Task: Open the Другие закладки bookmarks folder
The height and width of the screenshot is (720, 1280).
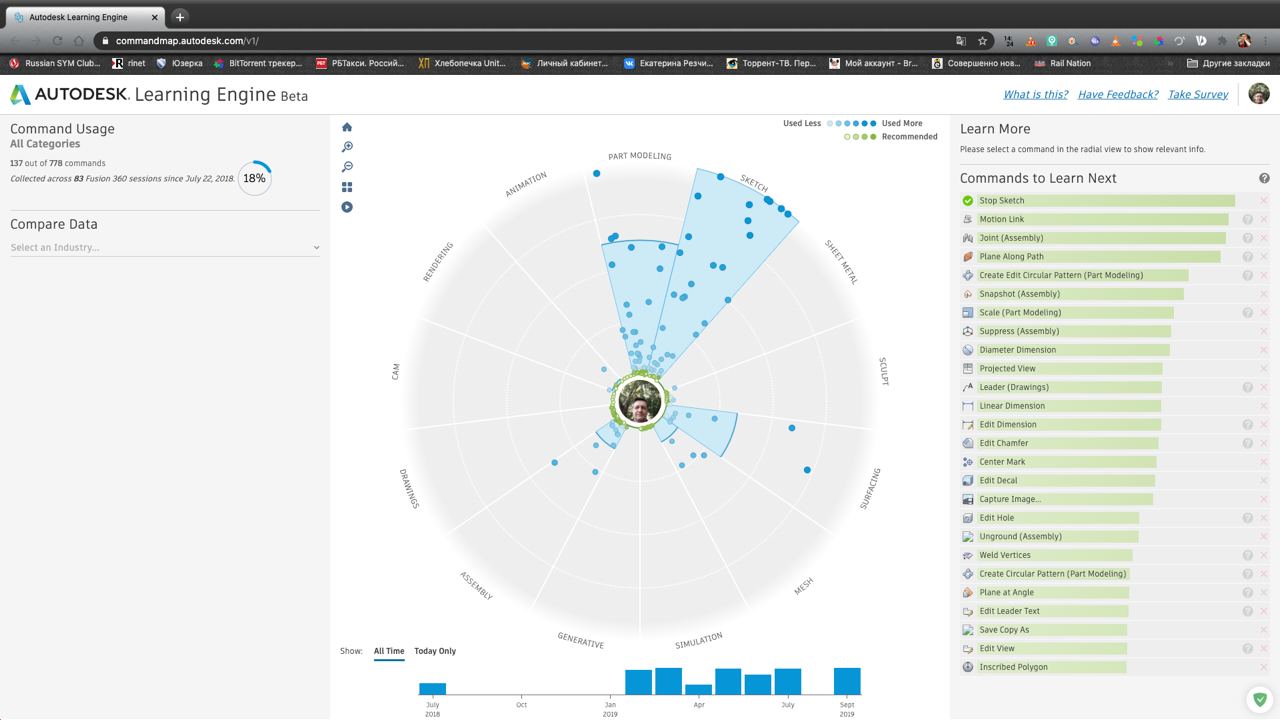Action: click(1228, 63)
